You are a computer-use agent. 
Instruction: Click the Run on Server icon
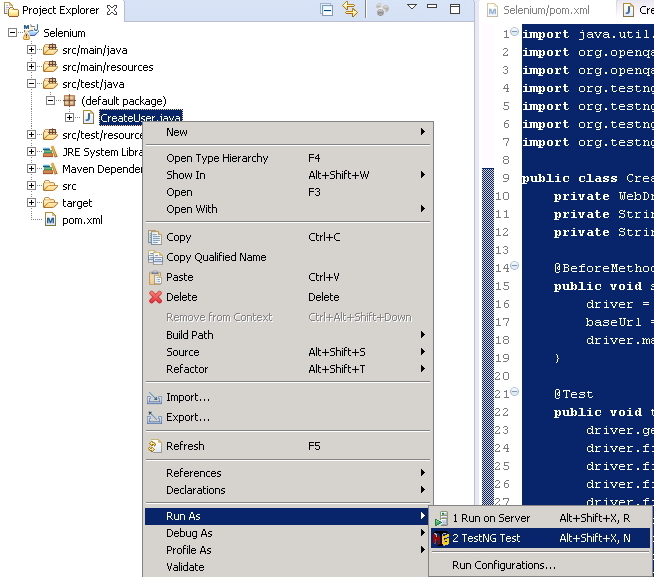[440, 518]
